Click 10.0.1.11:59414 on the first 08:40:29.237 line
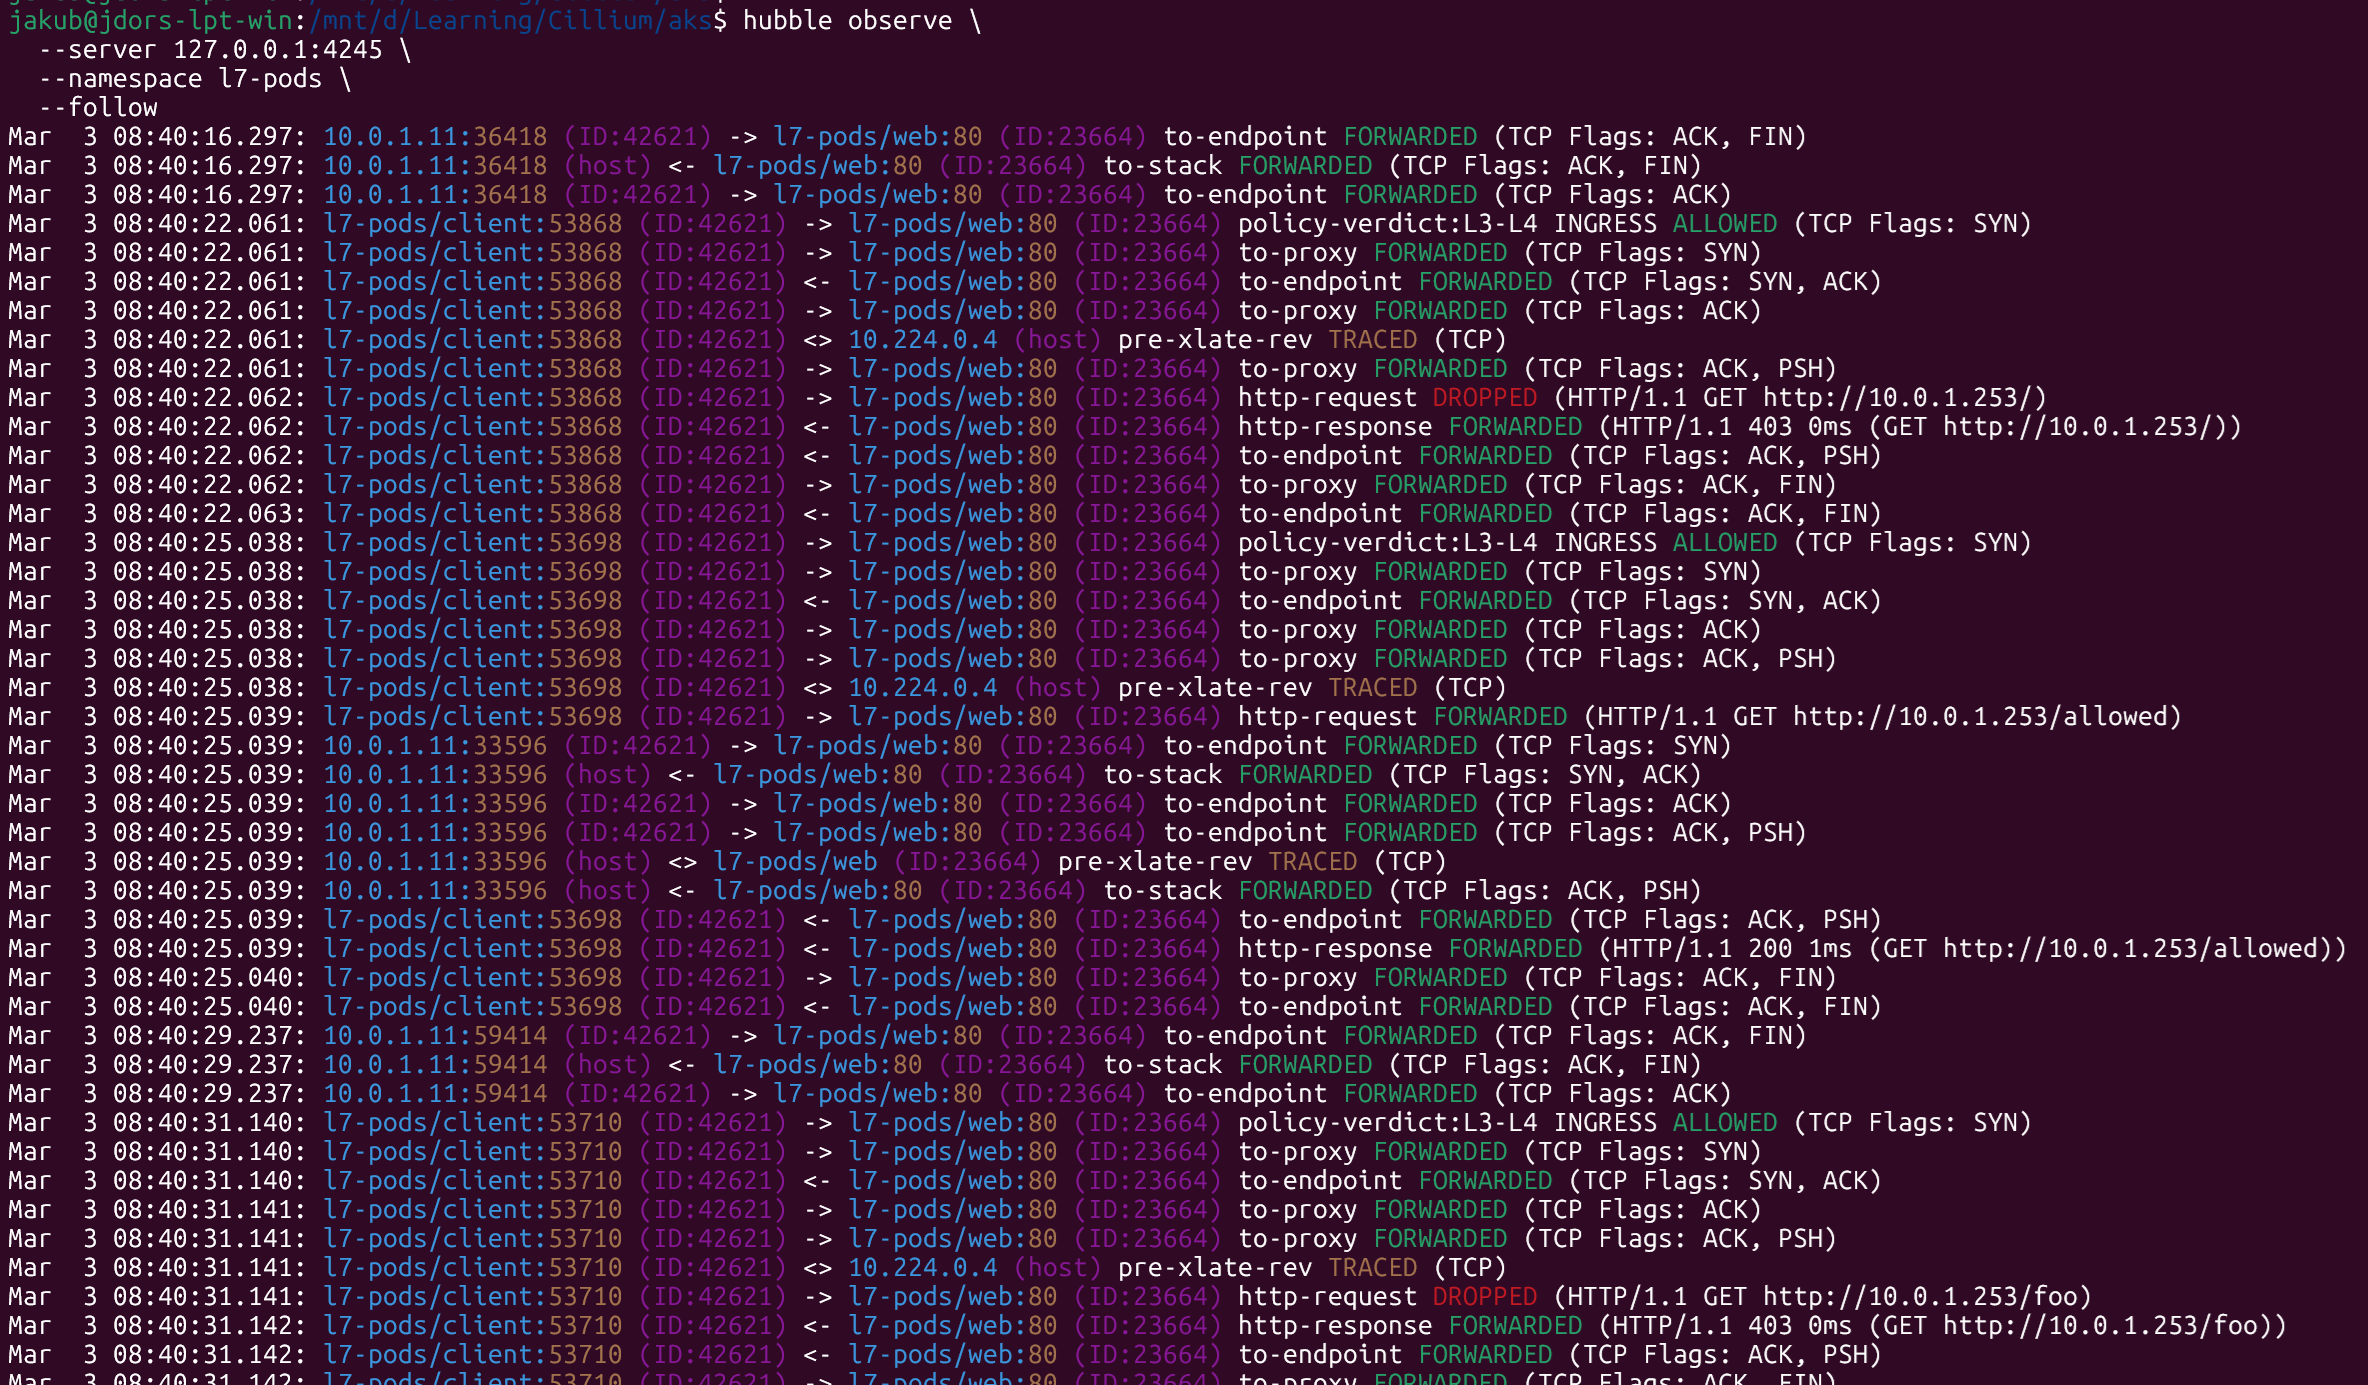The width and height of the screenshot is (2368, 1385). click(x=435, y=1035)
